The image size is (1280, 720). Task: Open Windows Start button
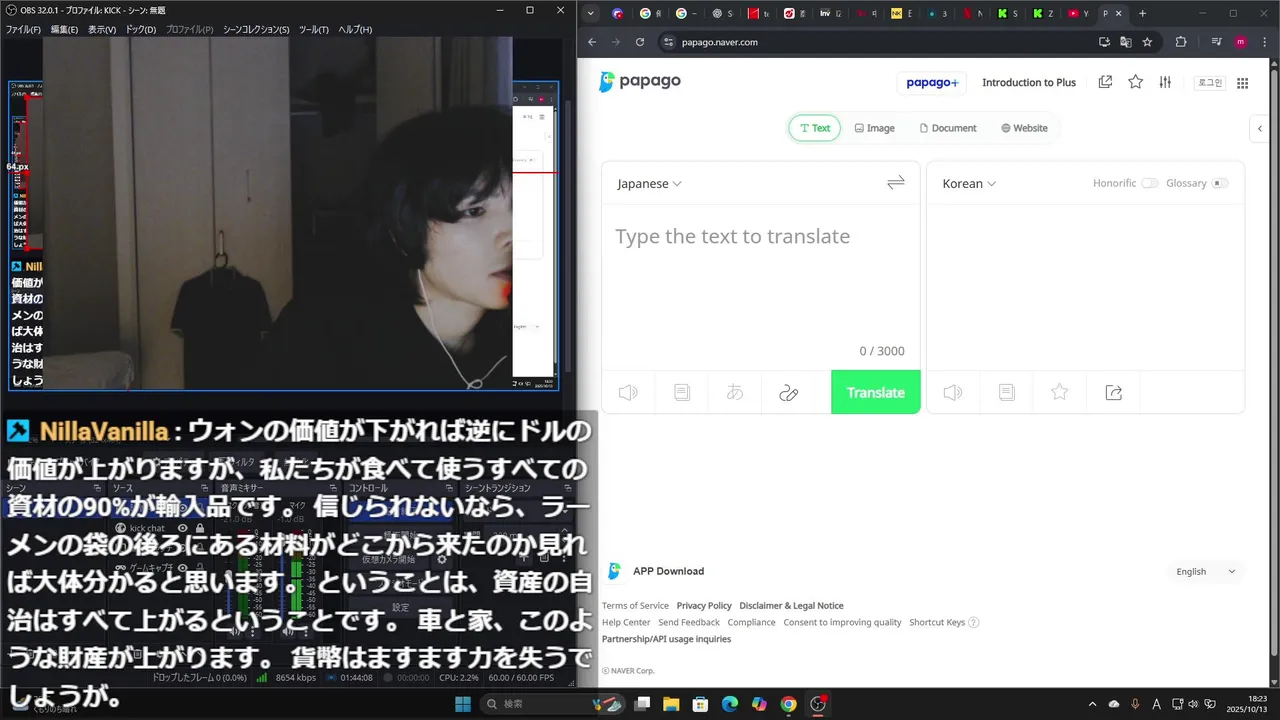(463, 704)
